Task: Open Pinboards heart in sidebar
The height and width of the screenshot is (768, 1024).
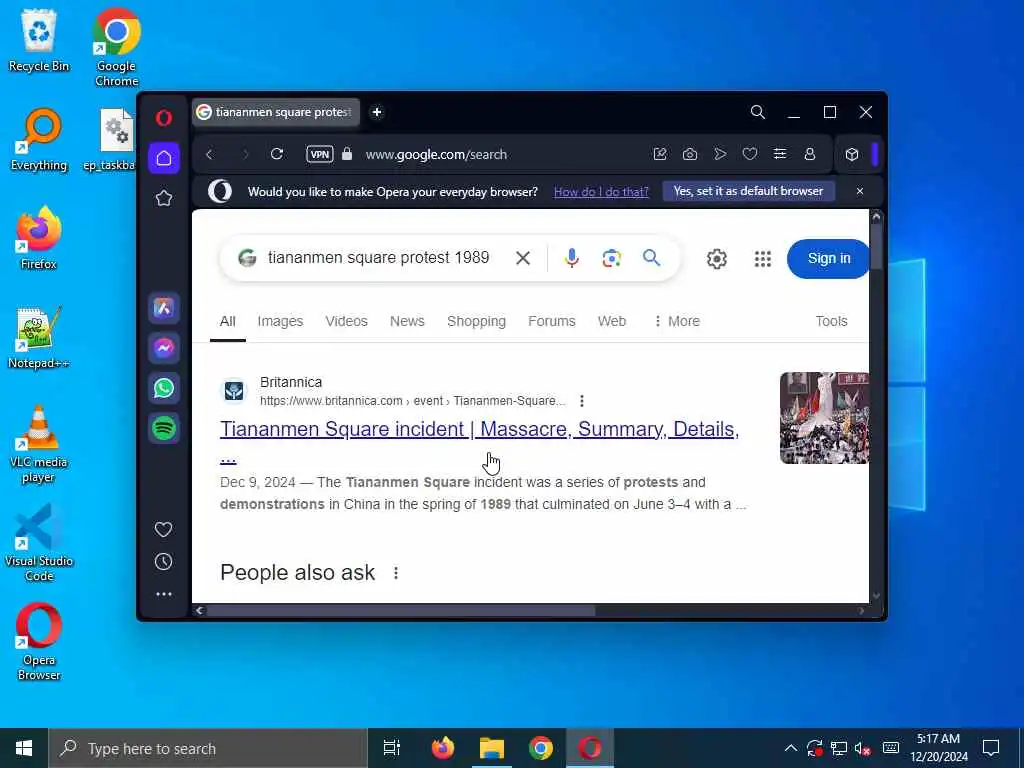Action: [x=163, y=529]
